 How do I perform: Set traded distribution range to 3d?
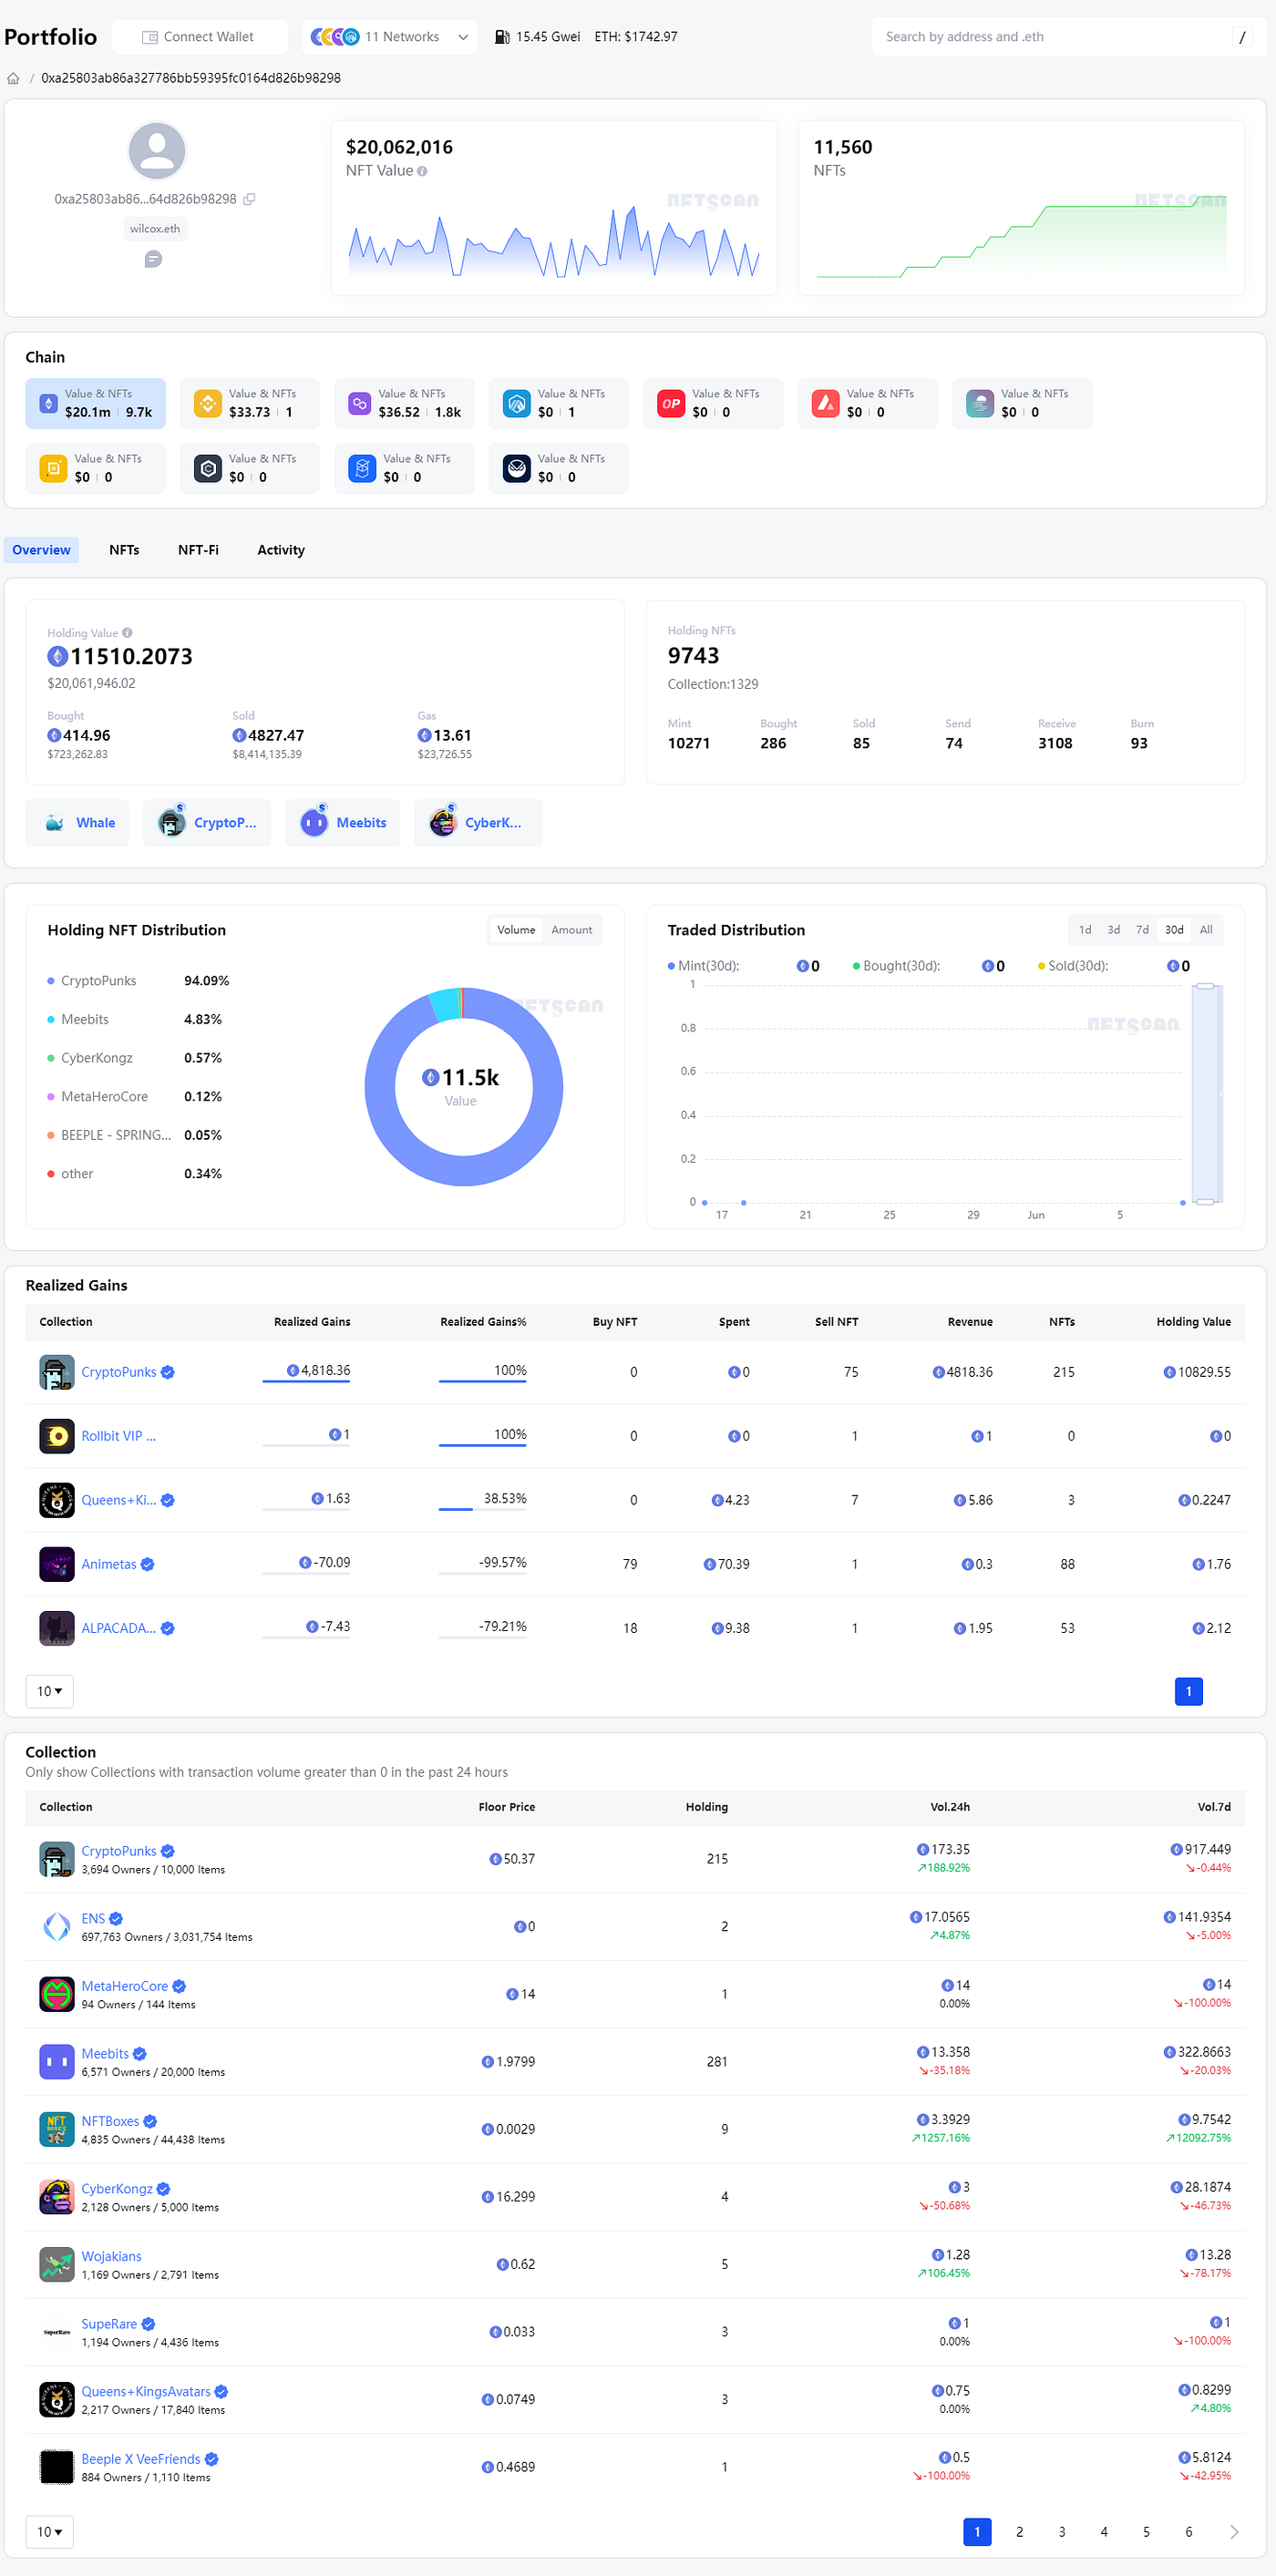[1113, 930]
